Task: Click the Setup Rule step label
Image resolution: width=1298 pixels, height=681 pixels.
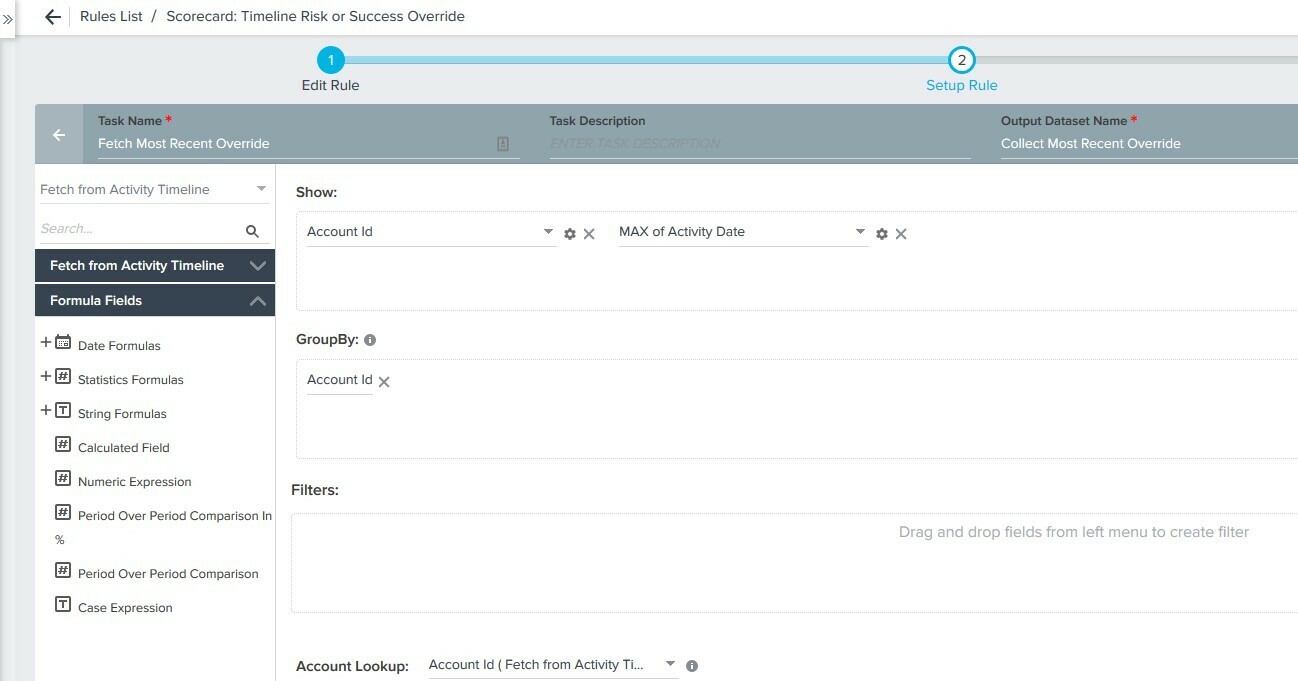Action: pyautogui.click(x=961, y=85)
